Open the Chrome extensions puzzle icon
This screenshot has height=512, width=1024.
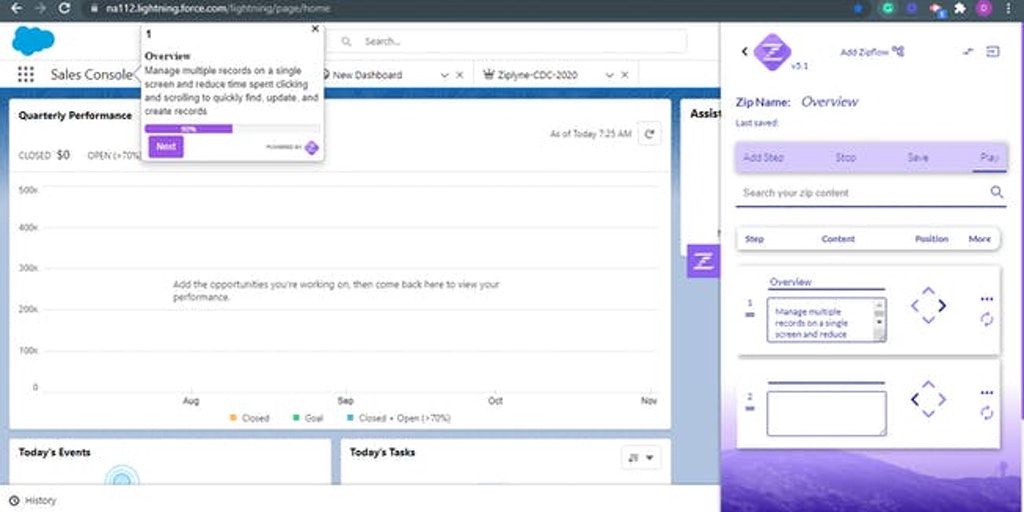click(959, 8)
